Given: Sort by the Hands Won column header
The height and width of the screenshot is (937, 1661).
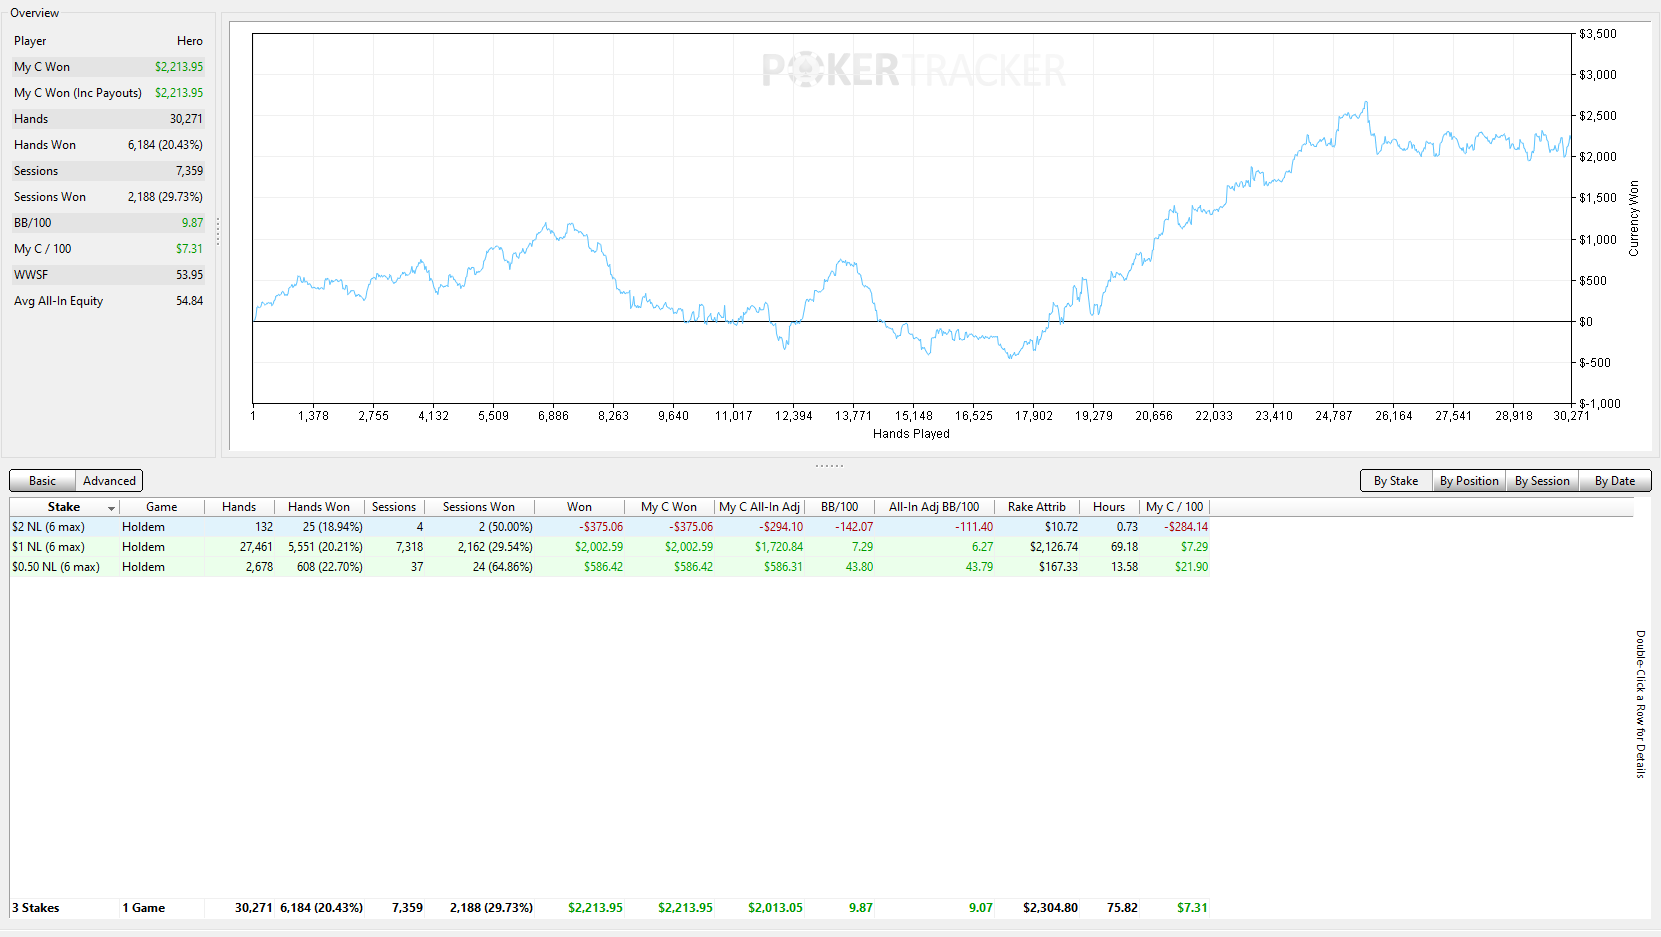Looking at the screenshot, I should (319, 507).
